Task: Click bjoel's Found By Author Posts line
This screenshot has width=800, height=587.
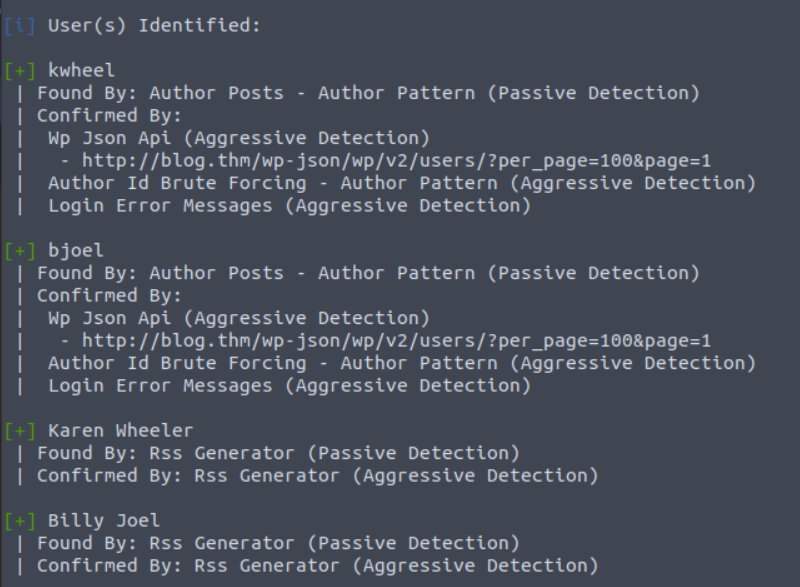Action: (x=368, y=273)
